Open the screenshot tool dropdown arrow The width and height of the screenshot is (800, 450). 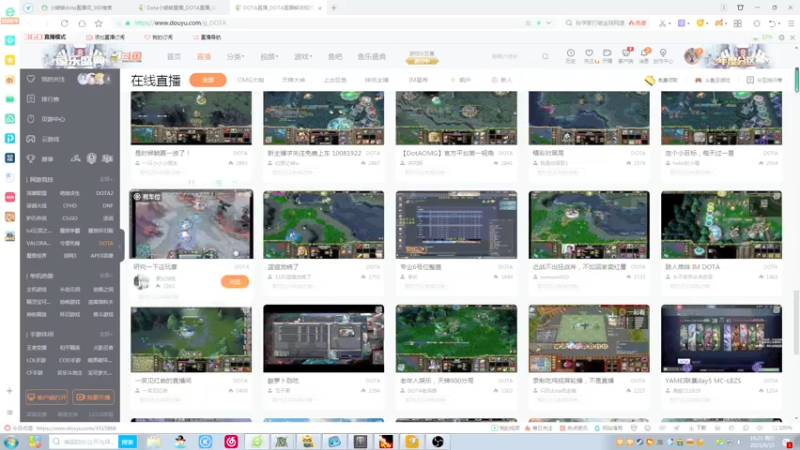(669, 23)
